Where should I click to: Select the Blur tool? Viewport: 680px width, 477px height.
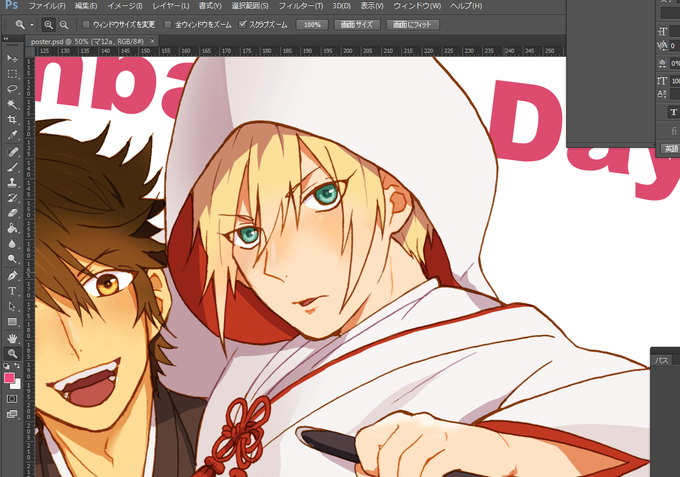tap(12, 243)
